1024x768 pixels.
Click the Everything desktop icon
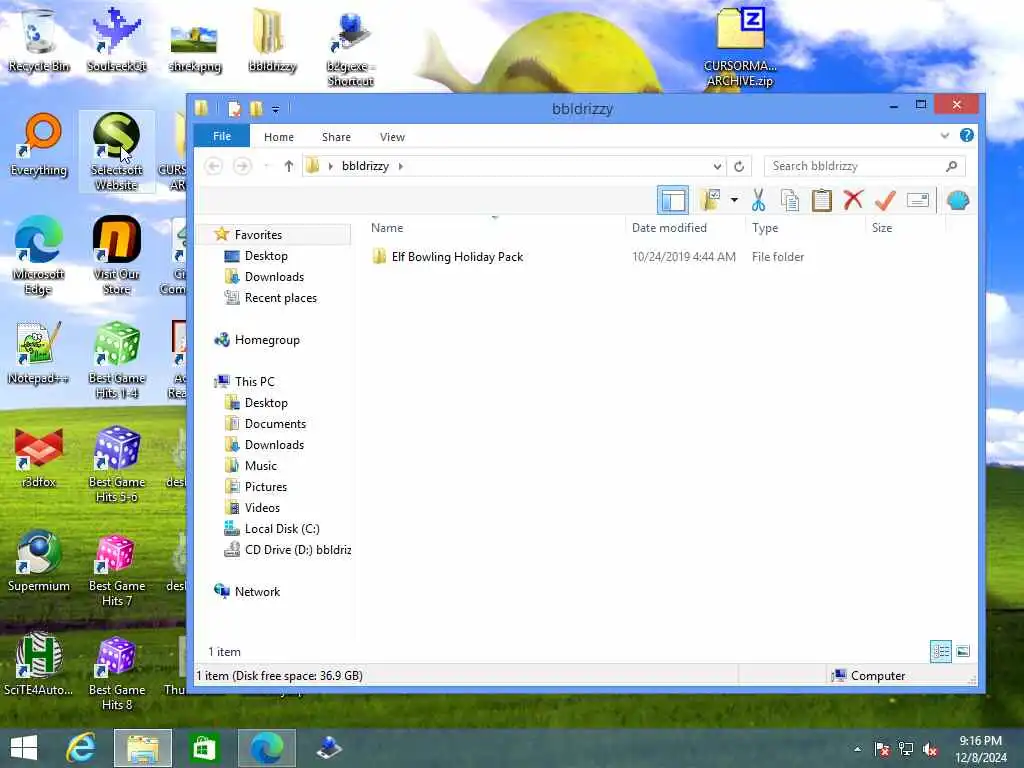pos(39,145)
